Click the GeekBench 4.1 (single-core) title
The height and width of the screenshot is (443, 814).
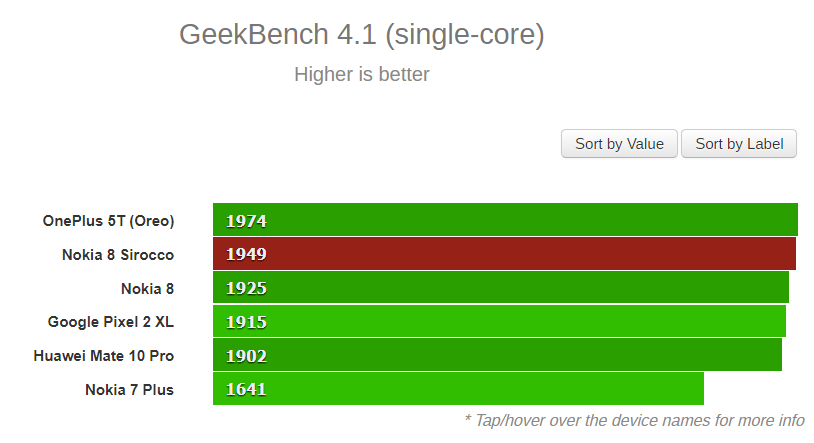point(362,35)
